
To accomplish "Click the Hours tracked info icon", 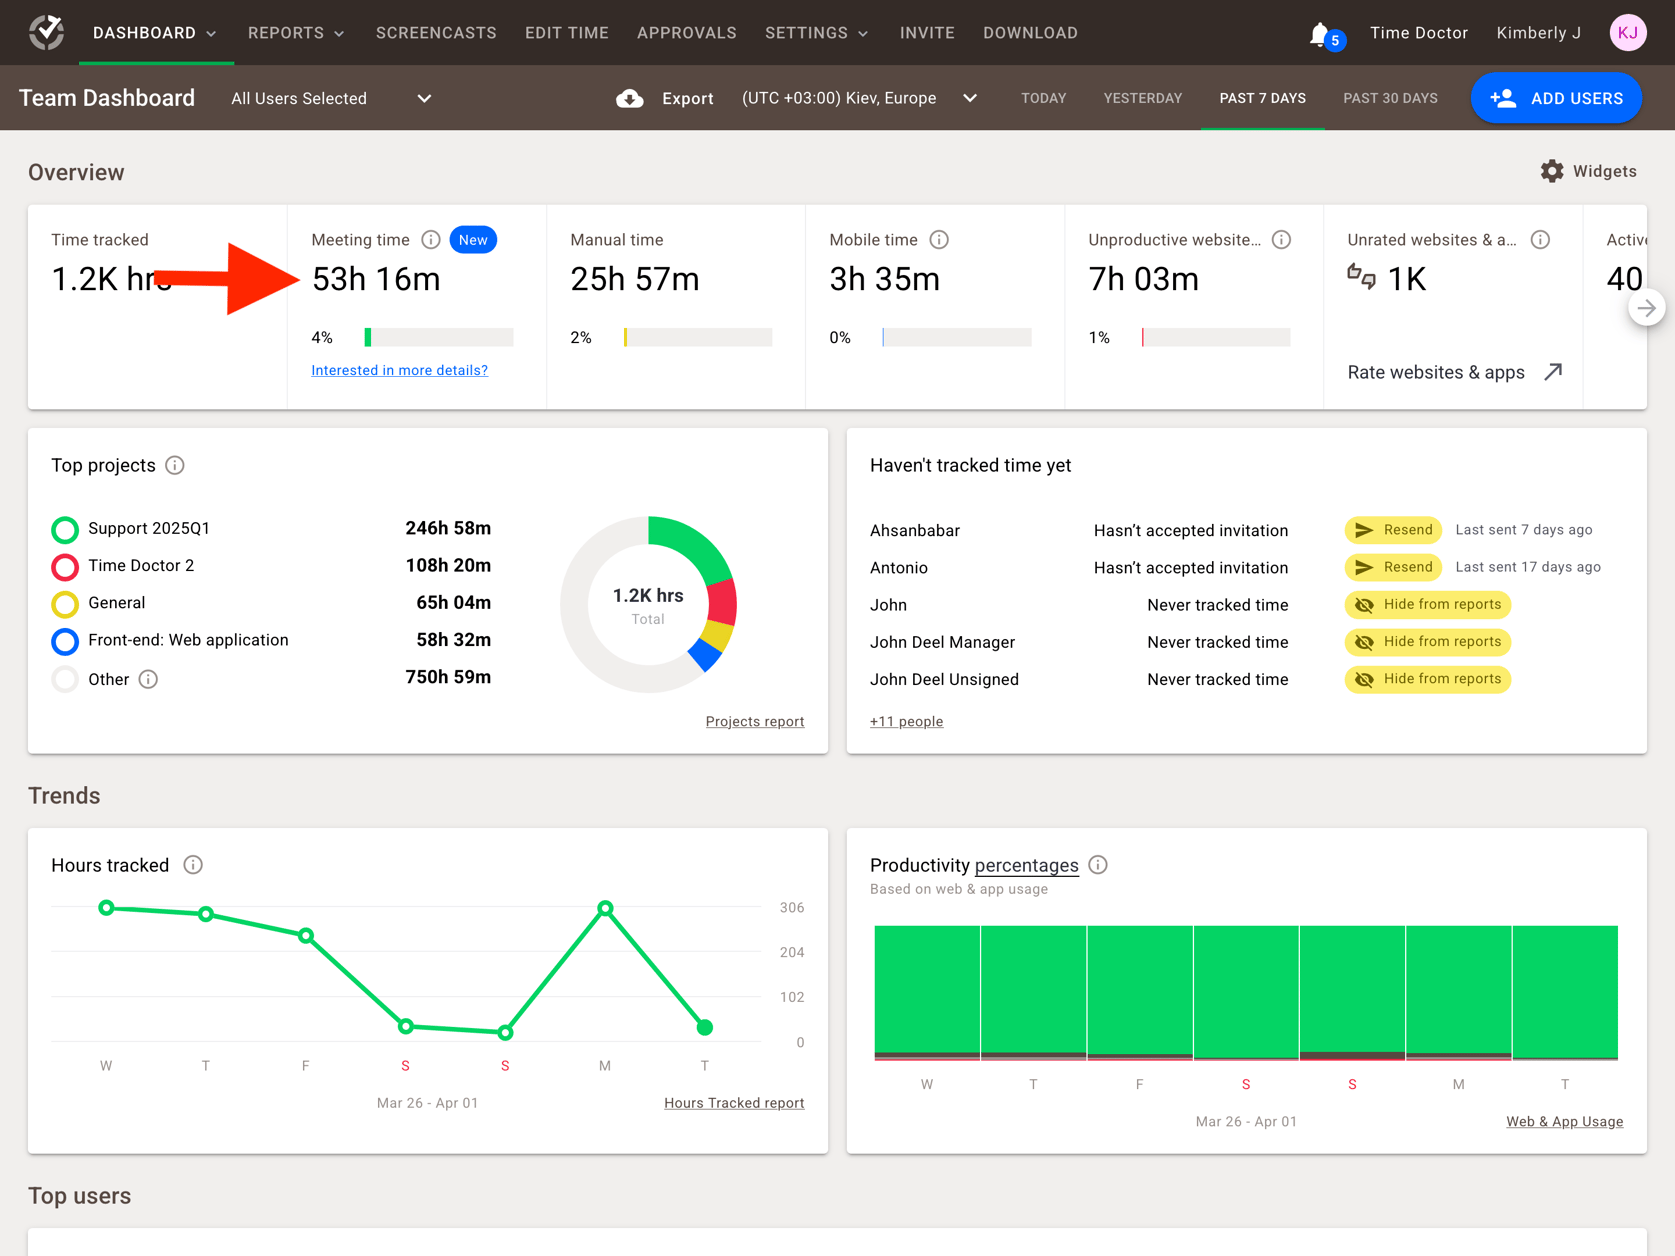I will [193, 865].
